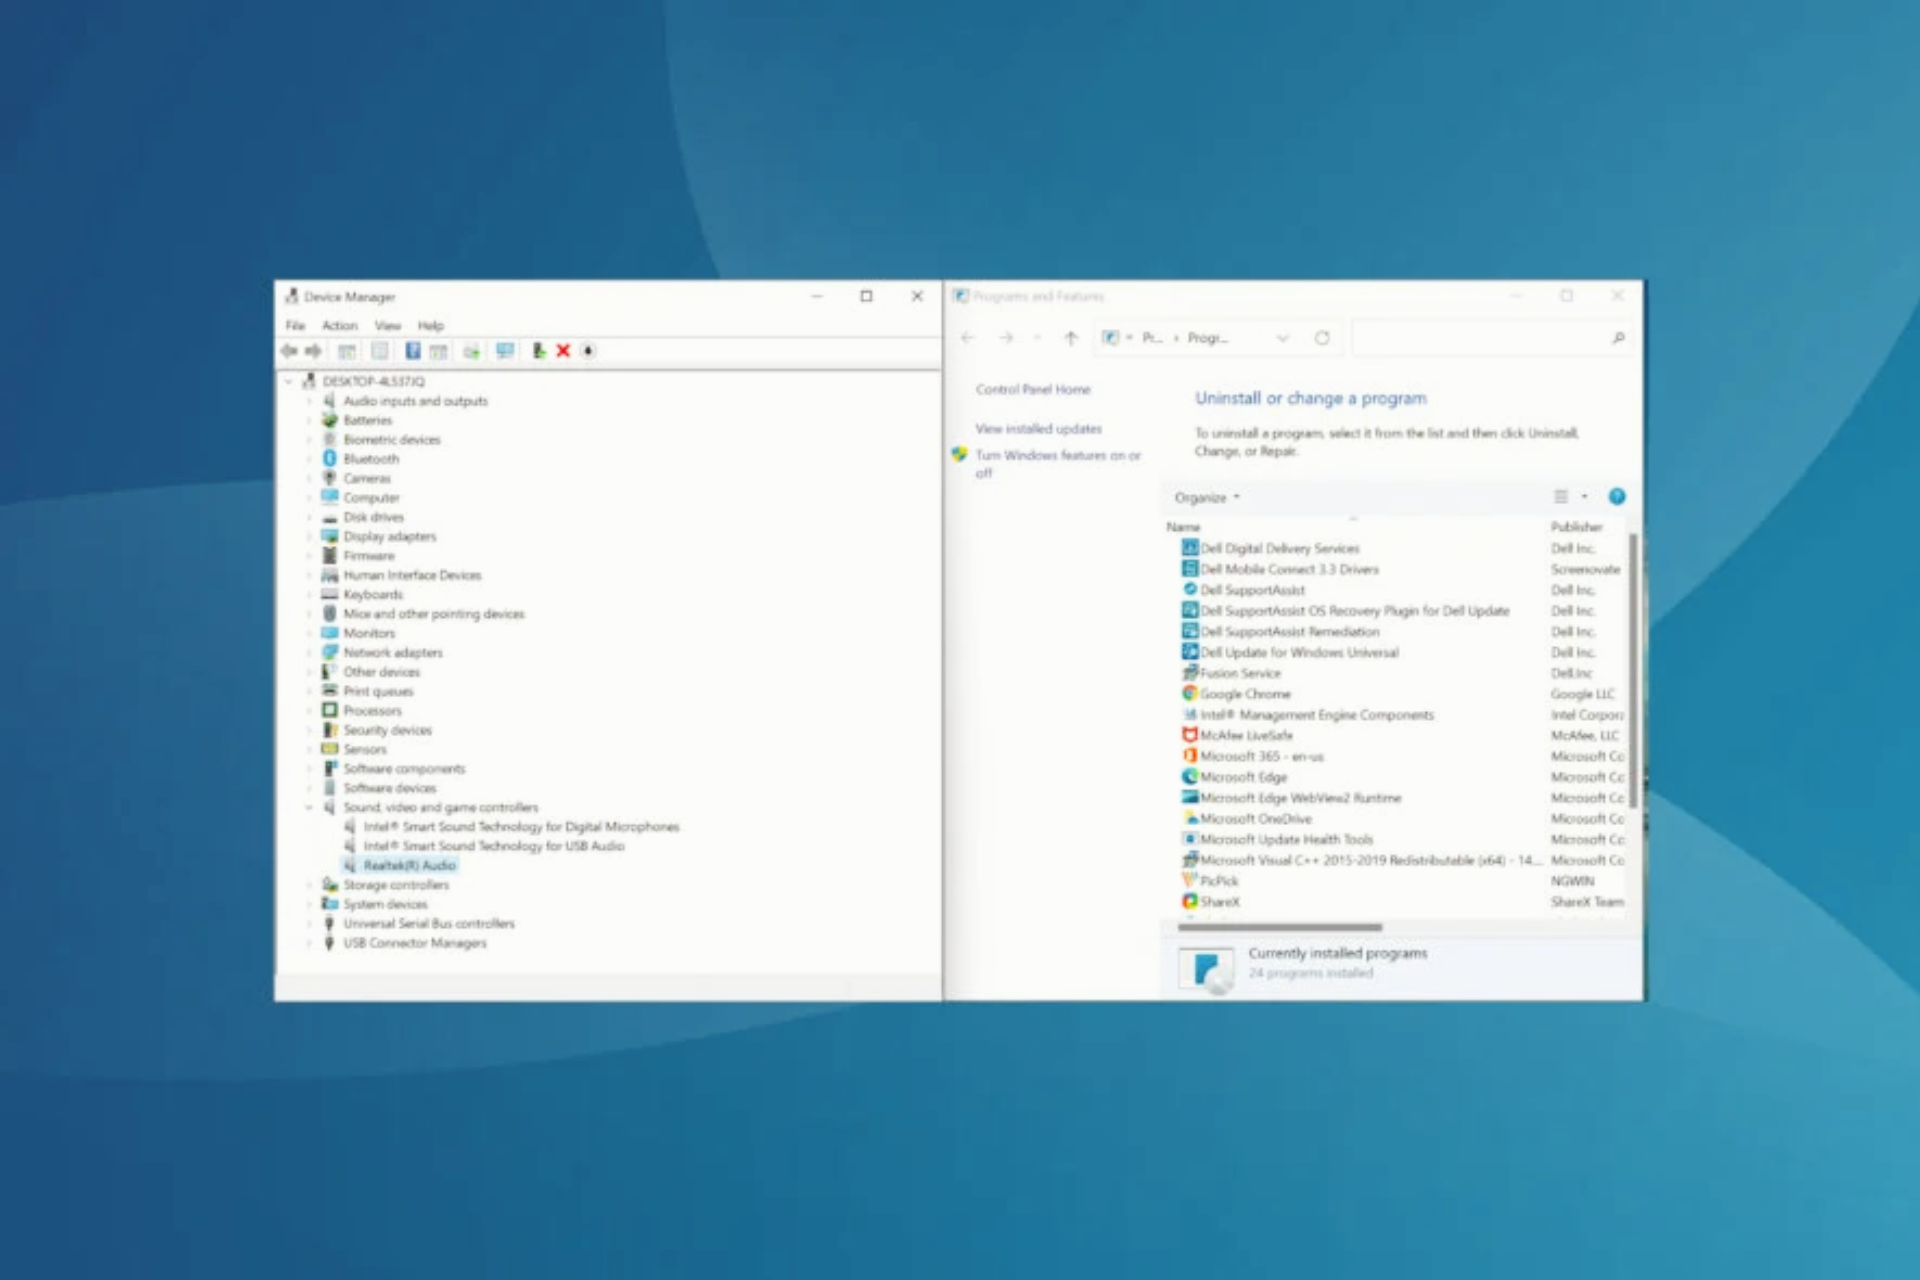Select Intel Management Engine Components entry
The height and width of the screenshot is (1280, 1920).
pyautogui.click(x=1316, y=714)
